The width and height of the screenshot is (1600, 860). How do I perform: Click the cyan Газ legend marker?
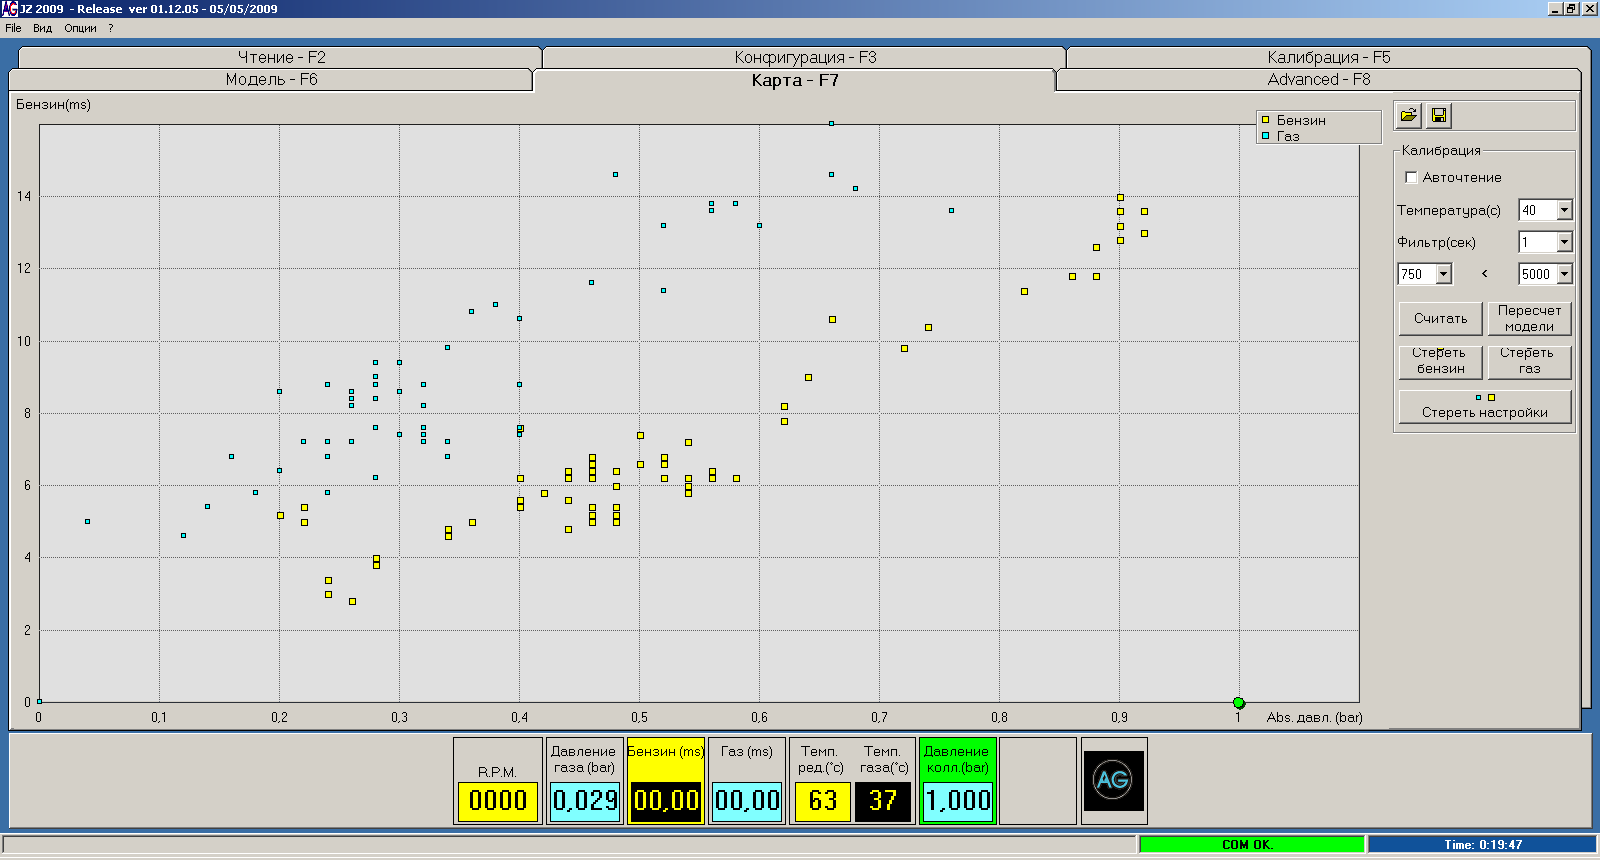[1265, 136]
